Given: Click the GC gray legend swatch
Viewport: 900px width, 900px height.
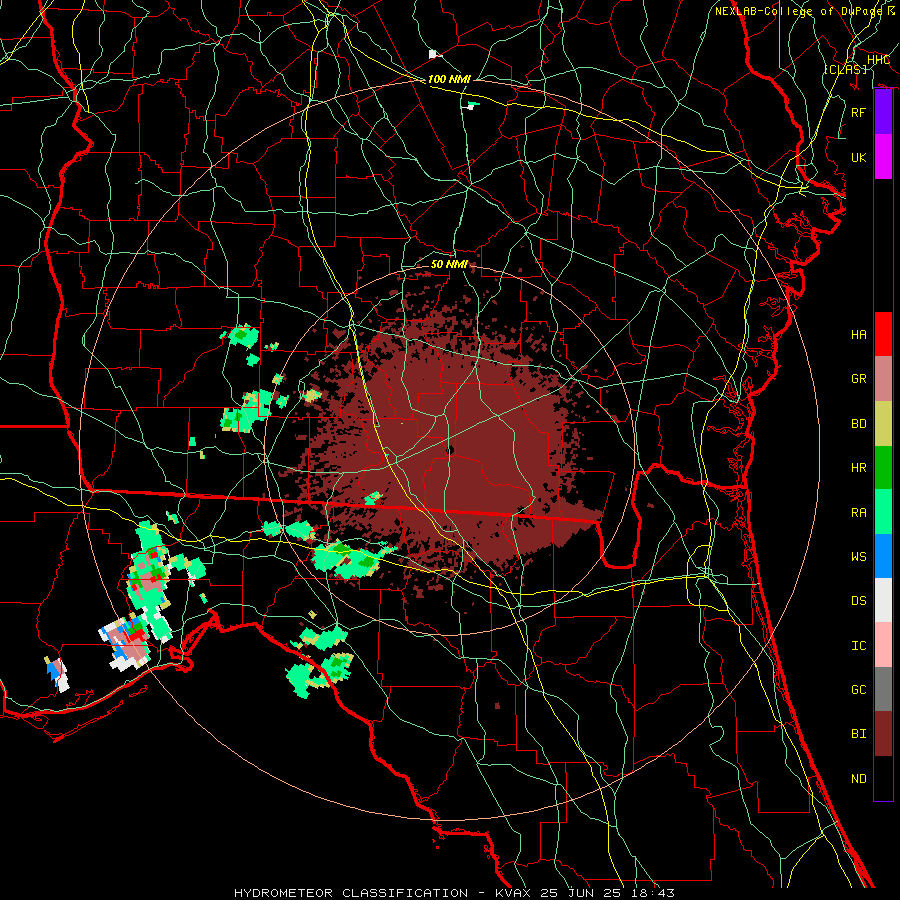Looking at the screenshot, I should coord(883,689).
